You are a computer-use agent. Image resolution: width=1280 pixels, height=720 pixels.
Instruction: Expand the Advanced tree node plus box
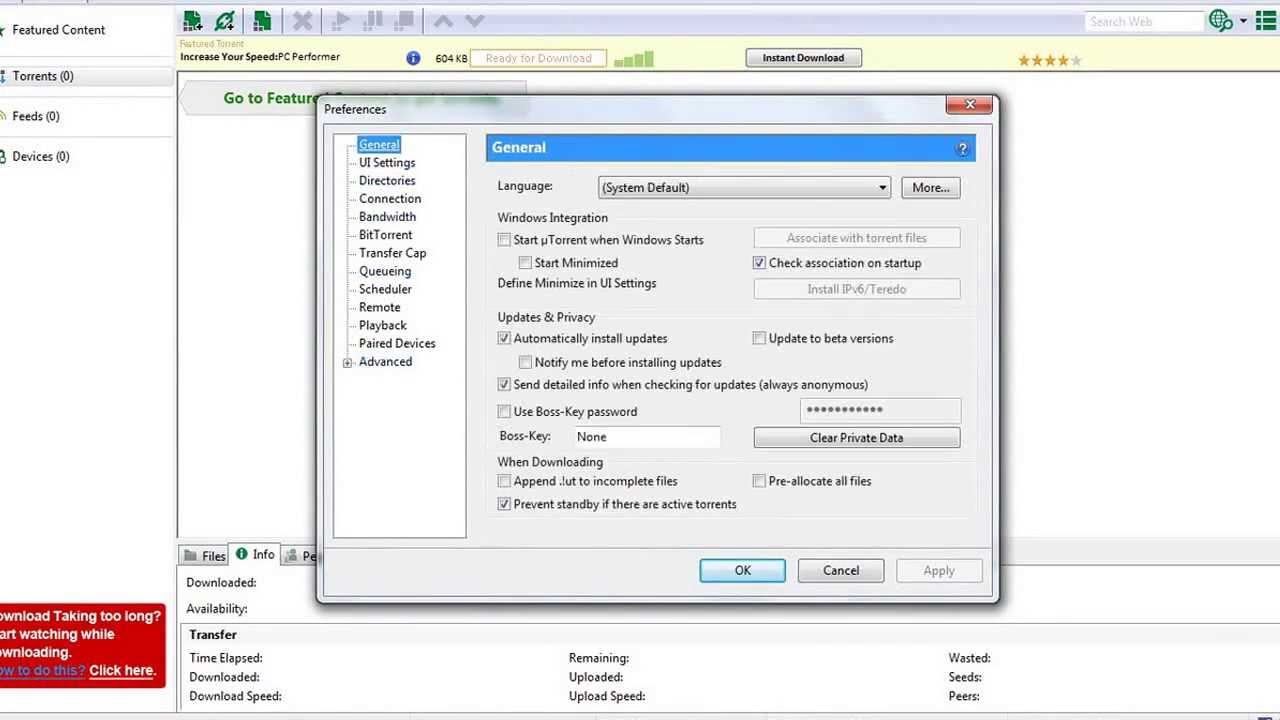(347, 363)
